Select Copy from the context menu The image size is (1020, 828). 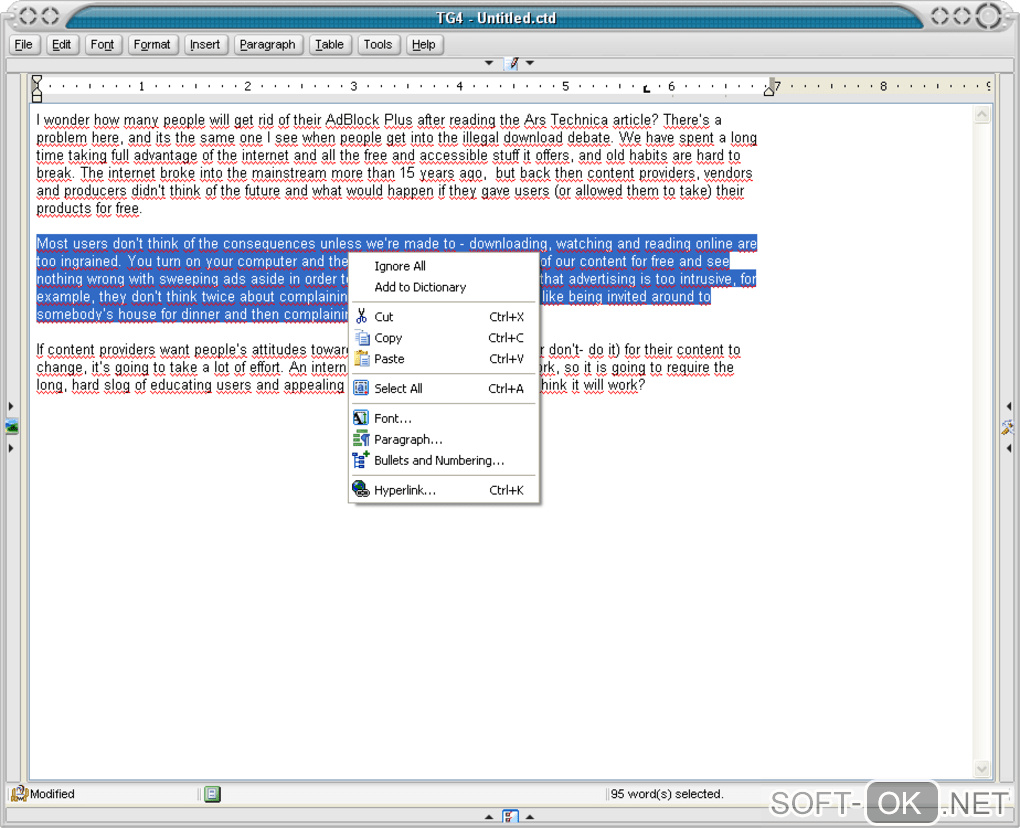[x=444, y=338]
